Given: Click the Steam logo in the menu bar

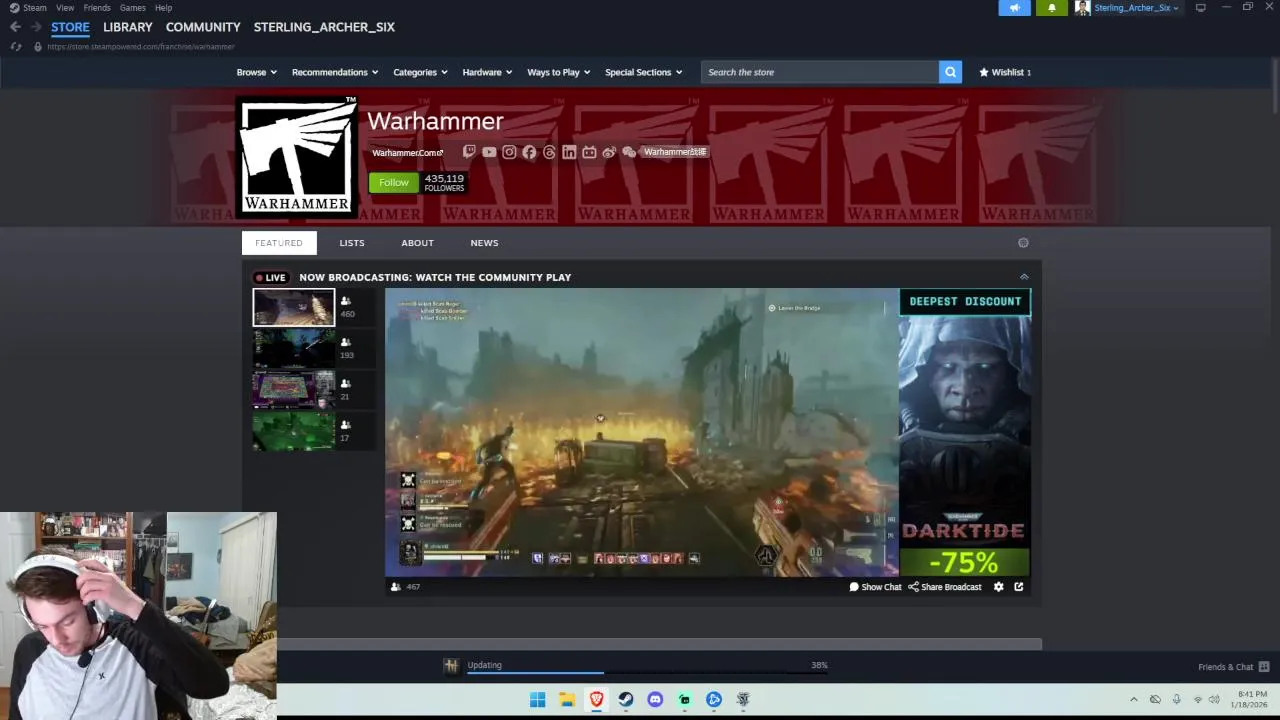Looking at the screenshot, I should coord(14,8).
